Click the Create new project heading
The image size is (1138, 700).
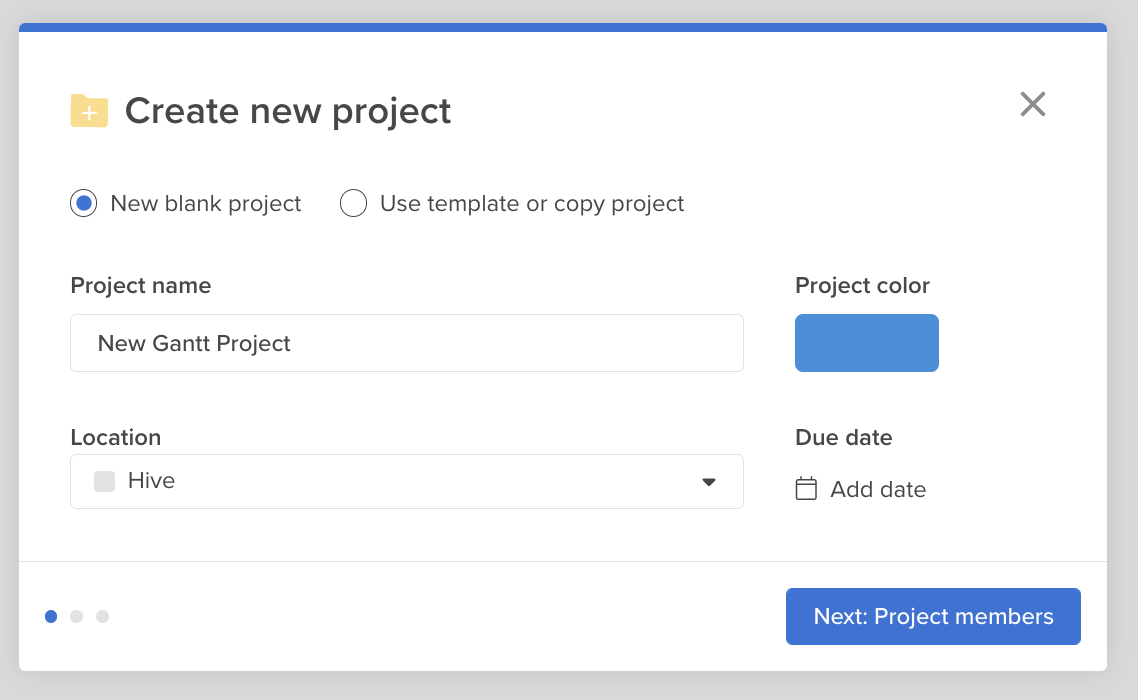[287, 111]
